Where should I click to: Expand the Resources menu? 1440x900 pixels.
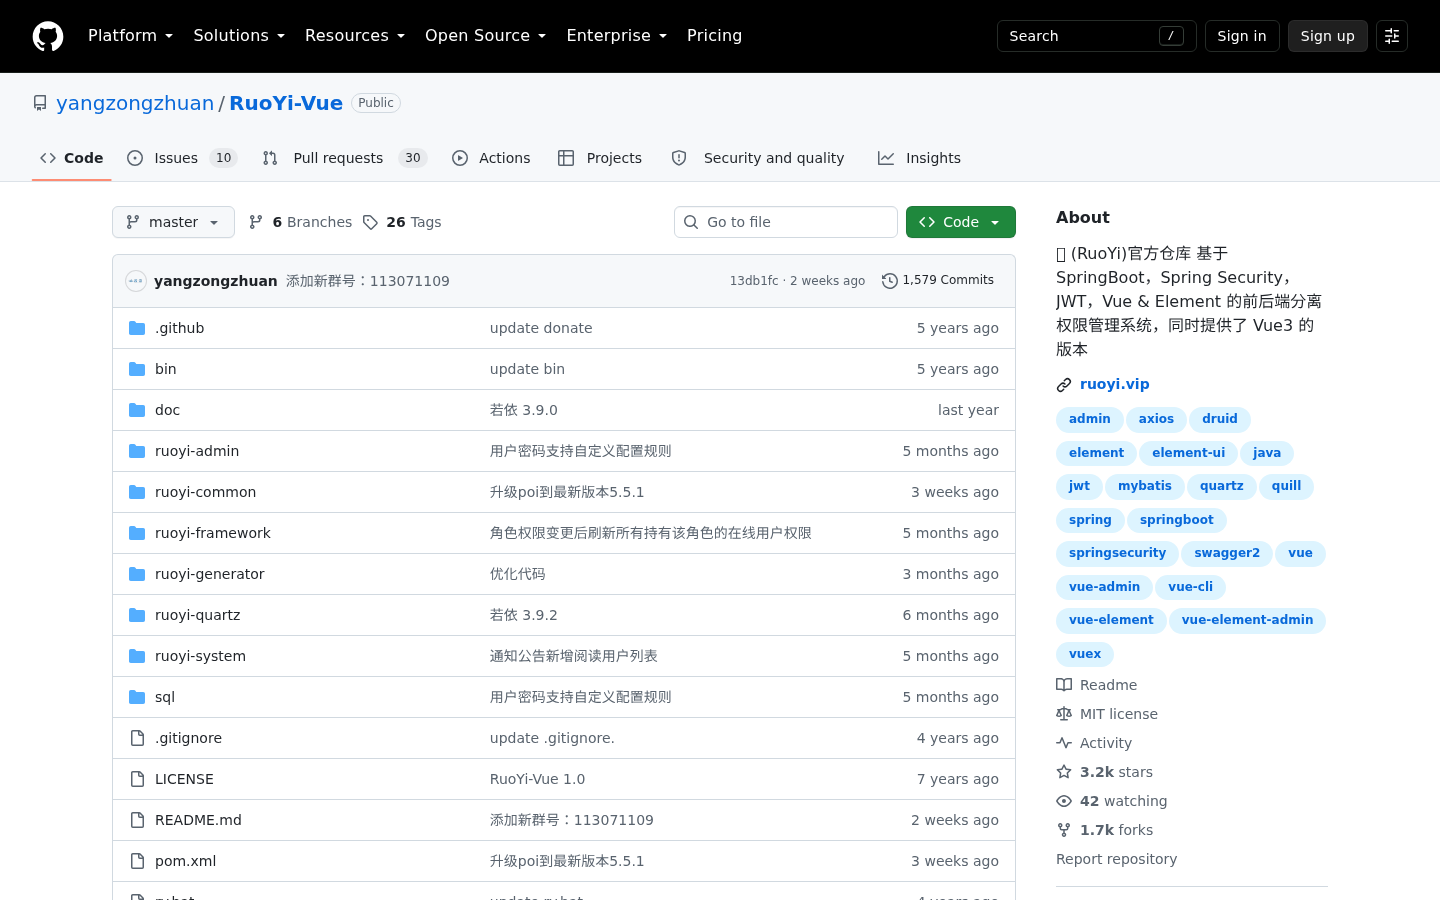[x=355, y=36]
